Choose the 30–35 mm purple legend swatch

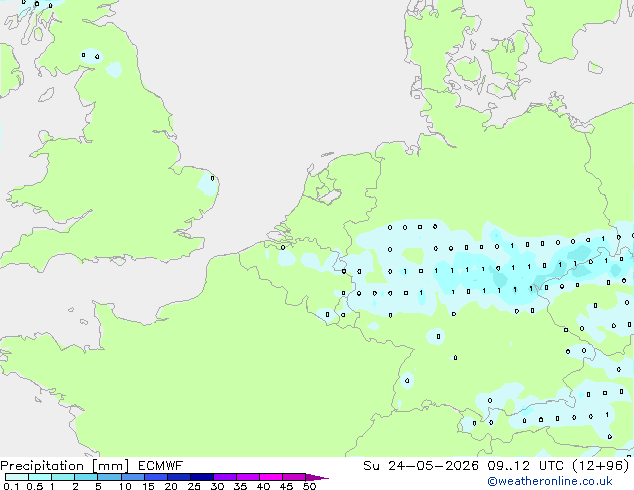pyautogui.click(x=225, y=477)
